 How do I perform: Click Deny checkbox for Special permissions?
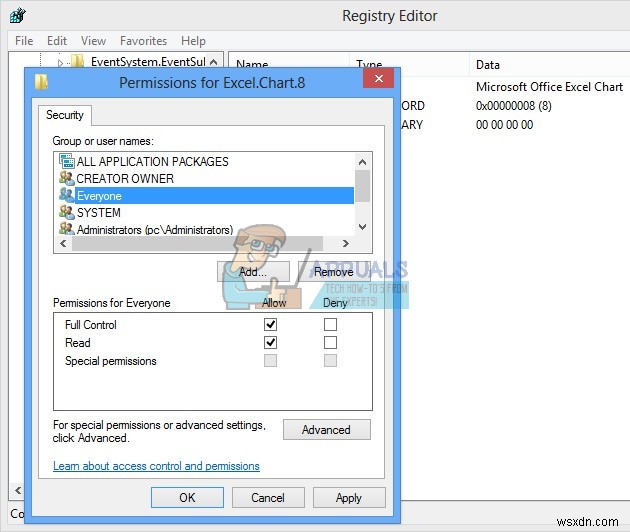point(330,360)
